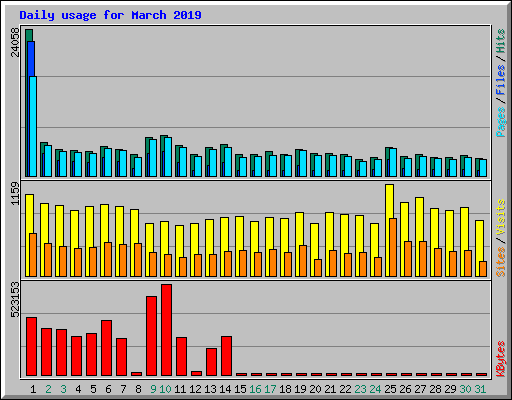Click day 5 on the x-axis

[93, 389]
